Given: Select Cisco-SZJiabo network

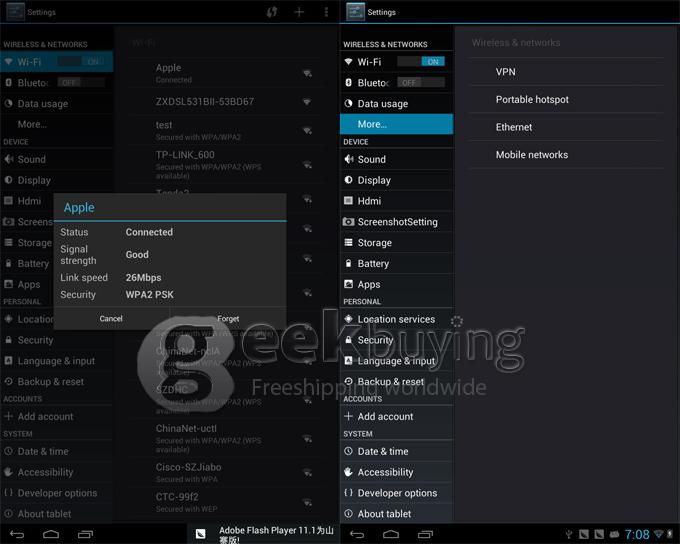Looking at the screenshot, I should pyautogui.click(x=224, y=472).
